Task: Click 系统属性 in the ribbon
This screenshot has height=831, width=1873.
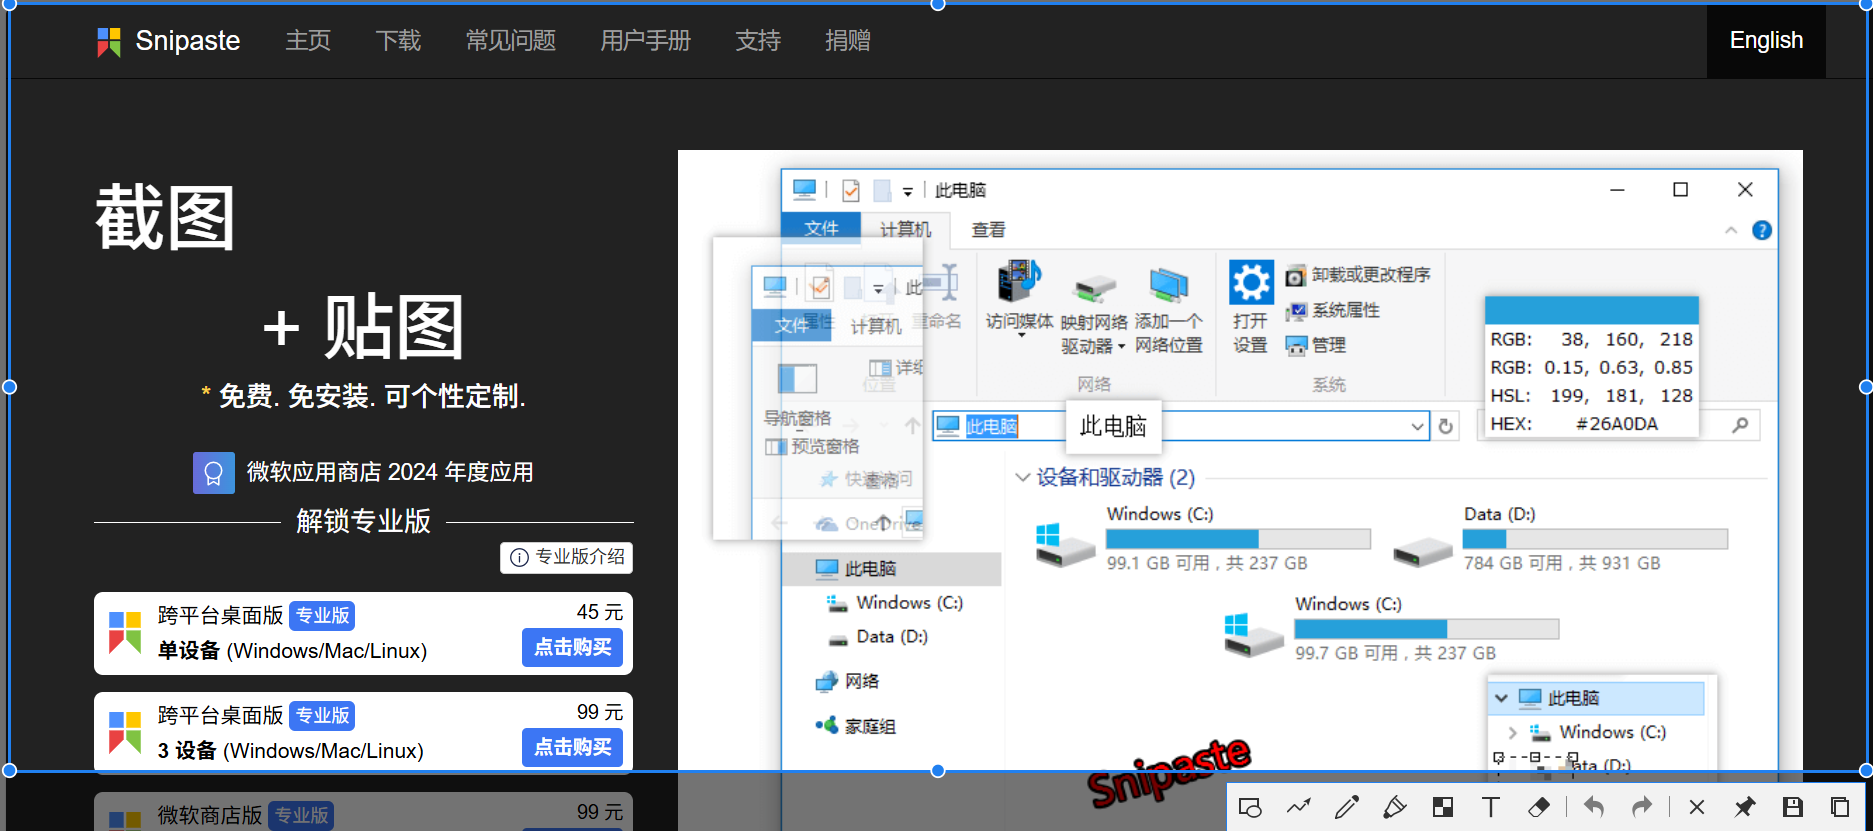Action: pyautogui.click(x=1333, y=311)
